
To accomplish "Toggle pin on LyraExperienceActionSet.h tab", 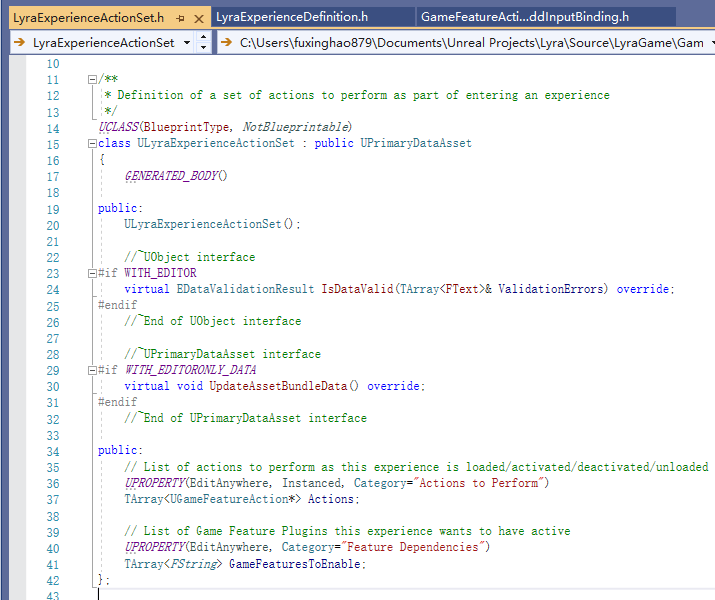I will click(x=181, y=19).
